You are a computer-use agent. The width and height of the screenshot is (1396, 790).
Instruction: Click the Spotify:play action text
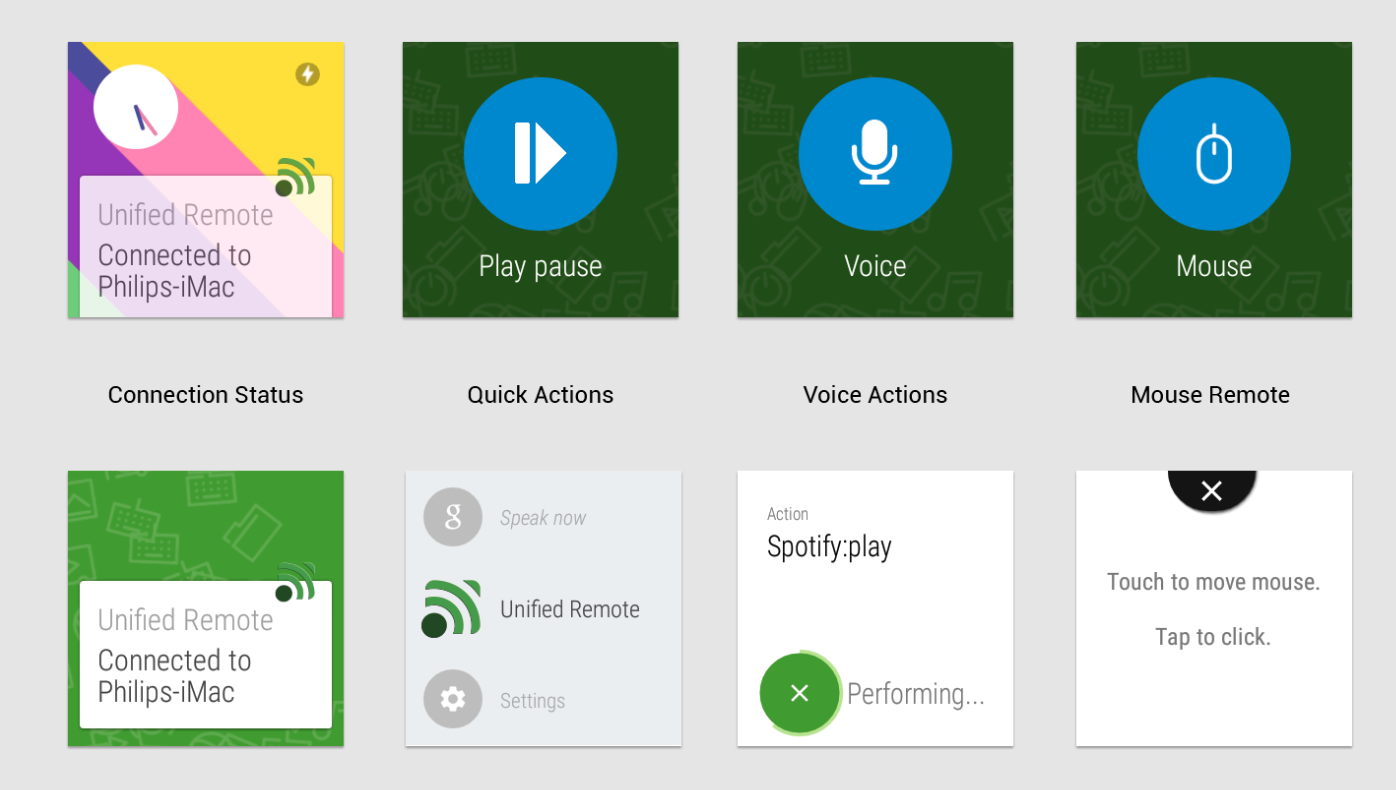[829, 547]
